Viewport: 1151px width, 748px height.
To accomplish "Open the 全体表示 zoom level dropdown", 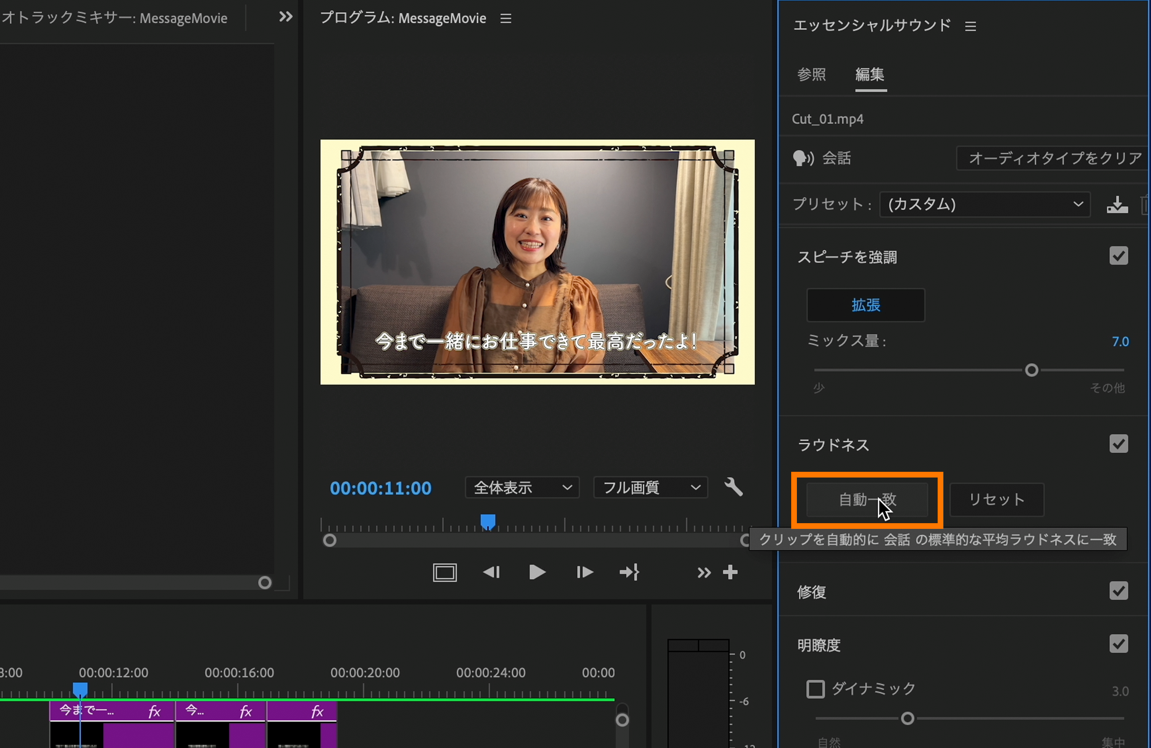I will point(522,487).
